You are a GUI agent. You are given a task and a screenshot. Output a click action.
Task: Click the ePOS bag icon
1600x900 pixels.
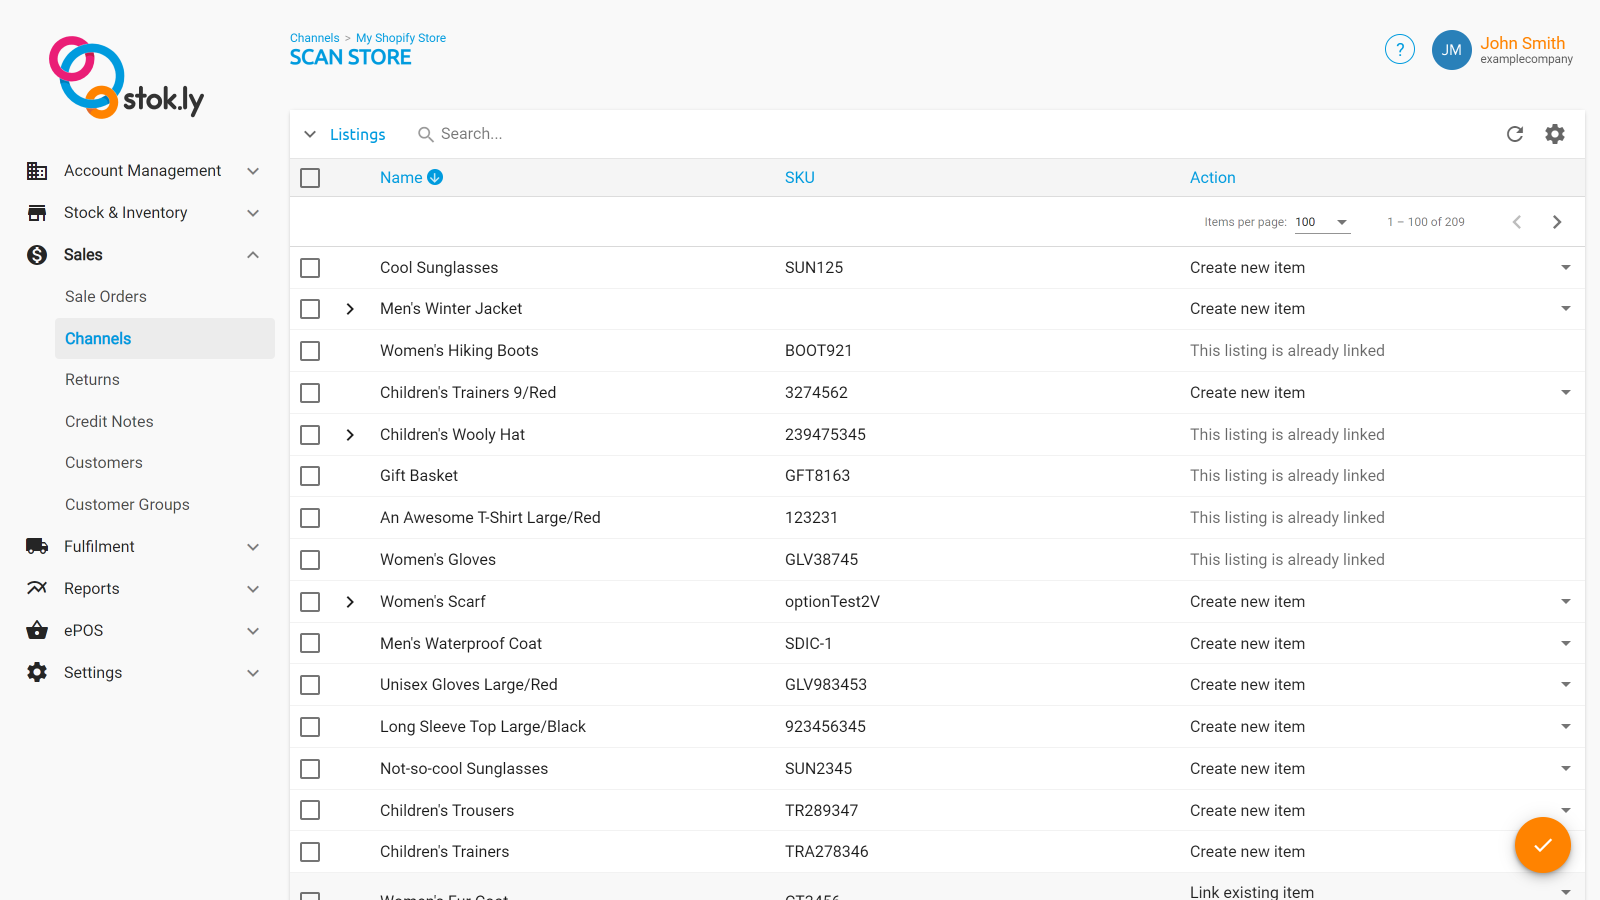coord(36,630)
